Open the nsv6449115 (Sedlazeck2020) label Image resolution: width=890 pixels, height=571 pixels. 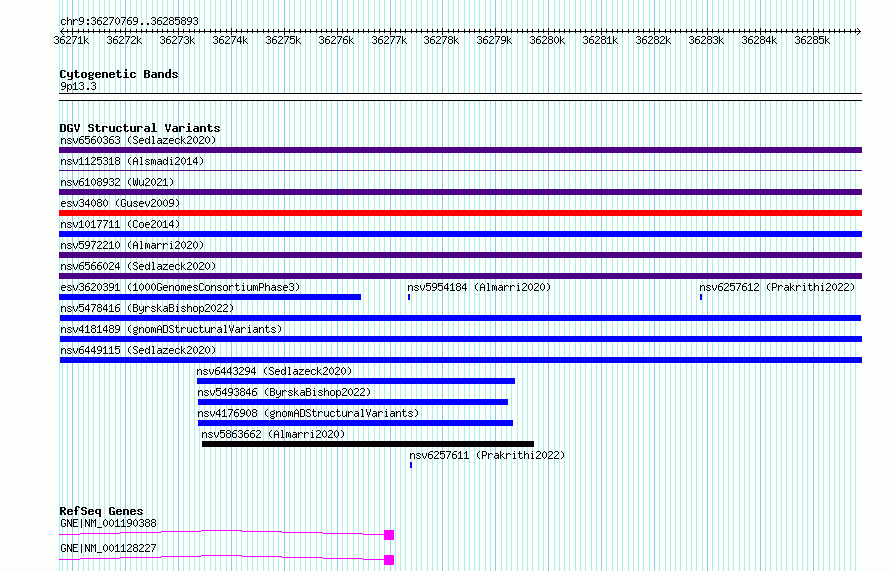coord(138,350)
